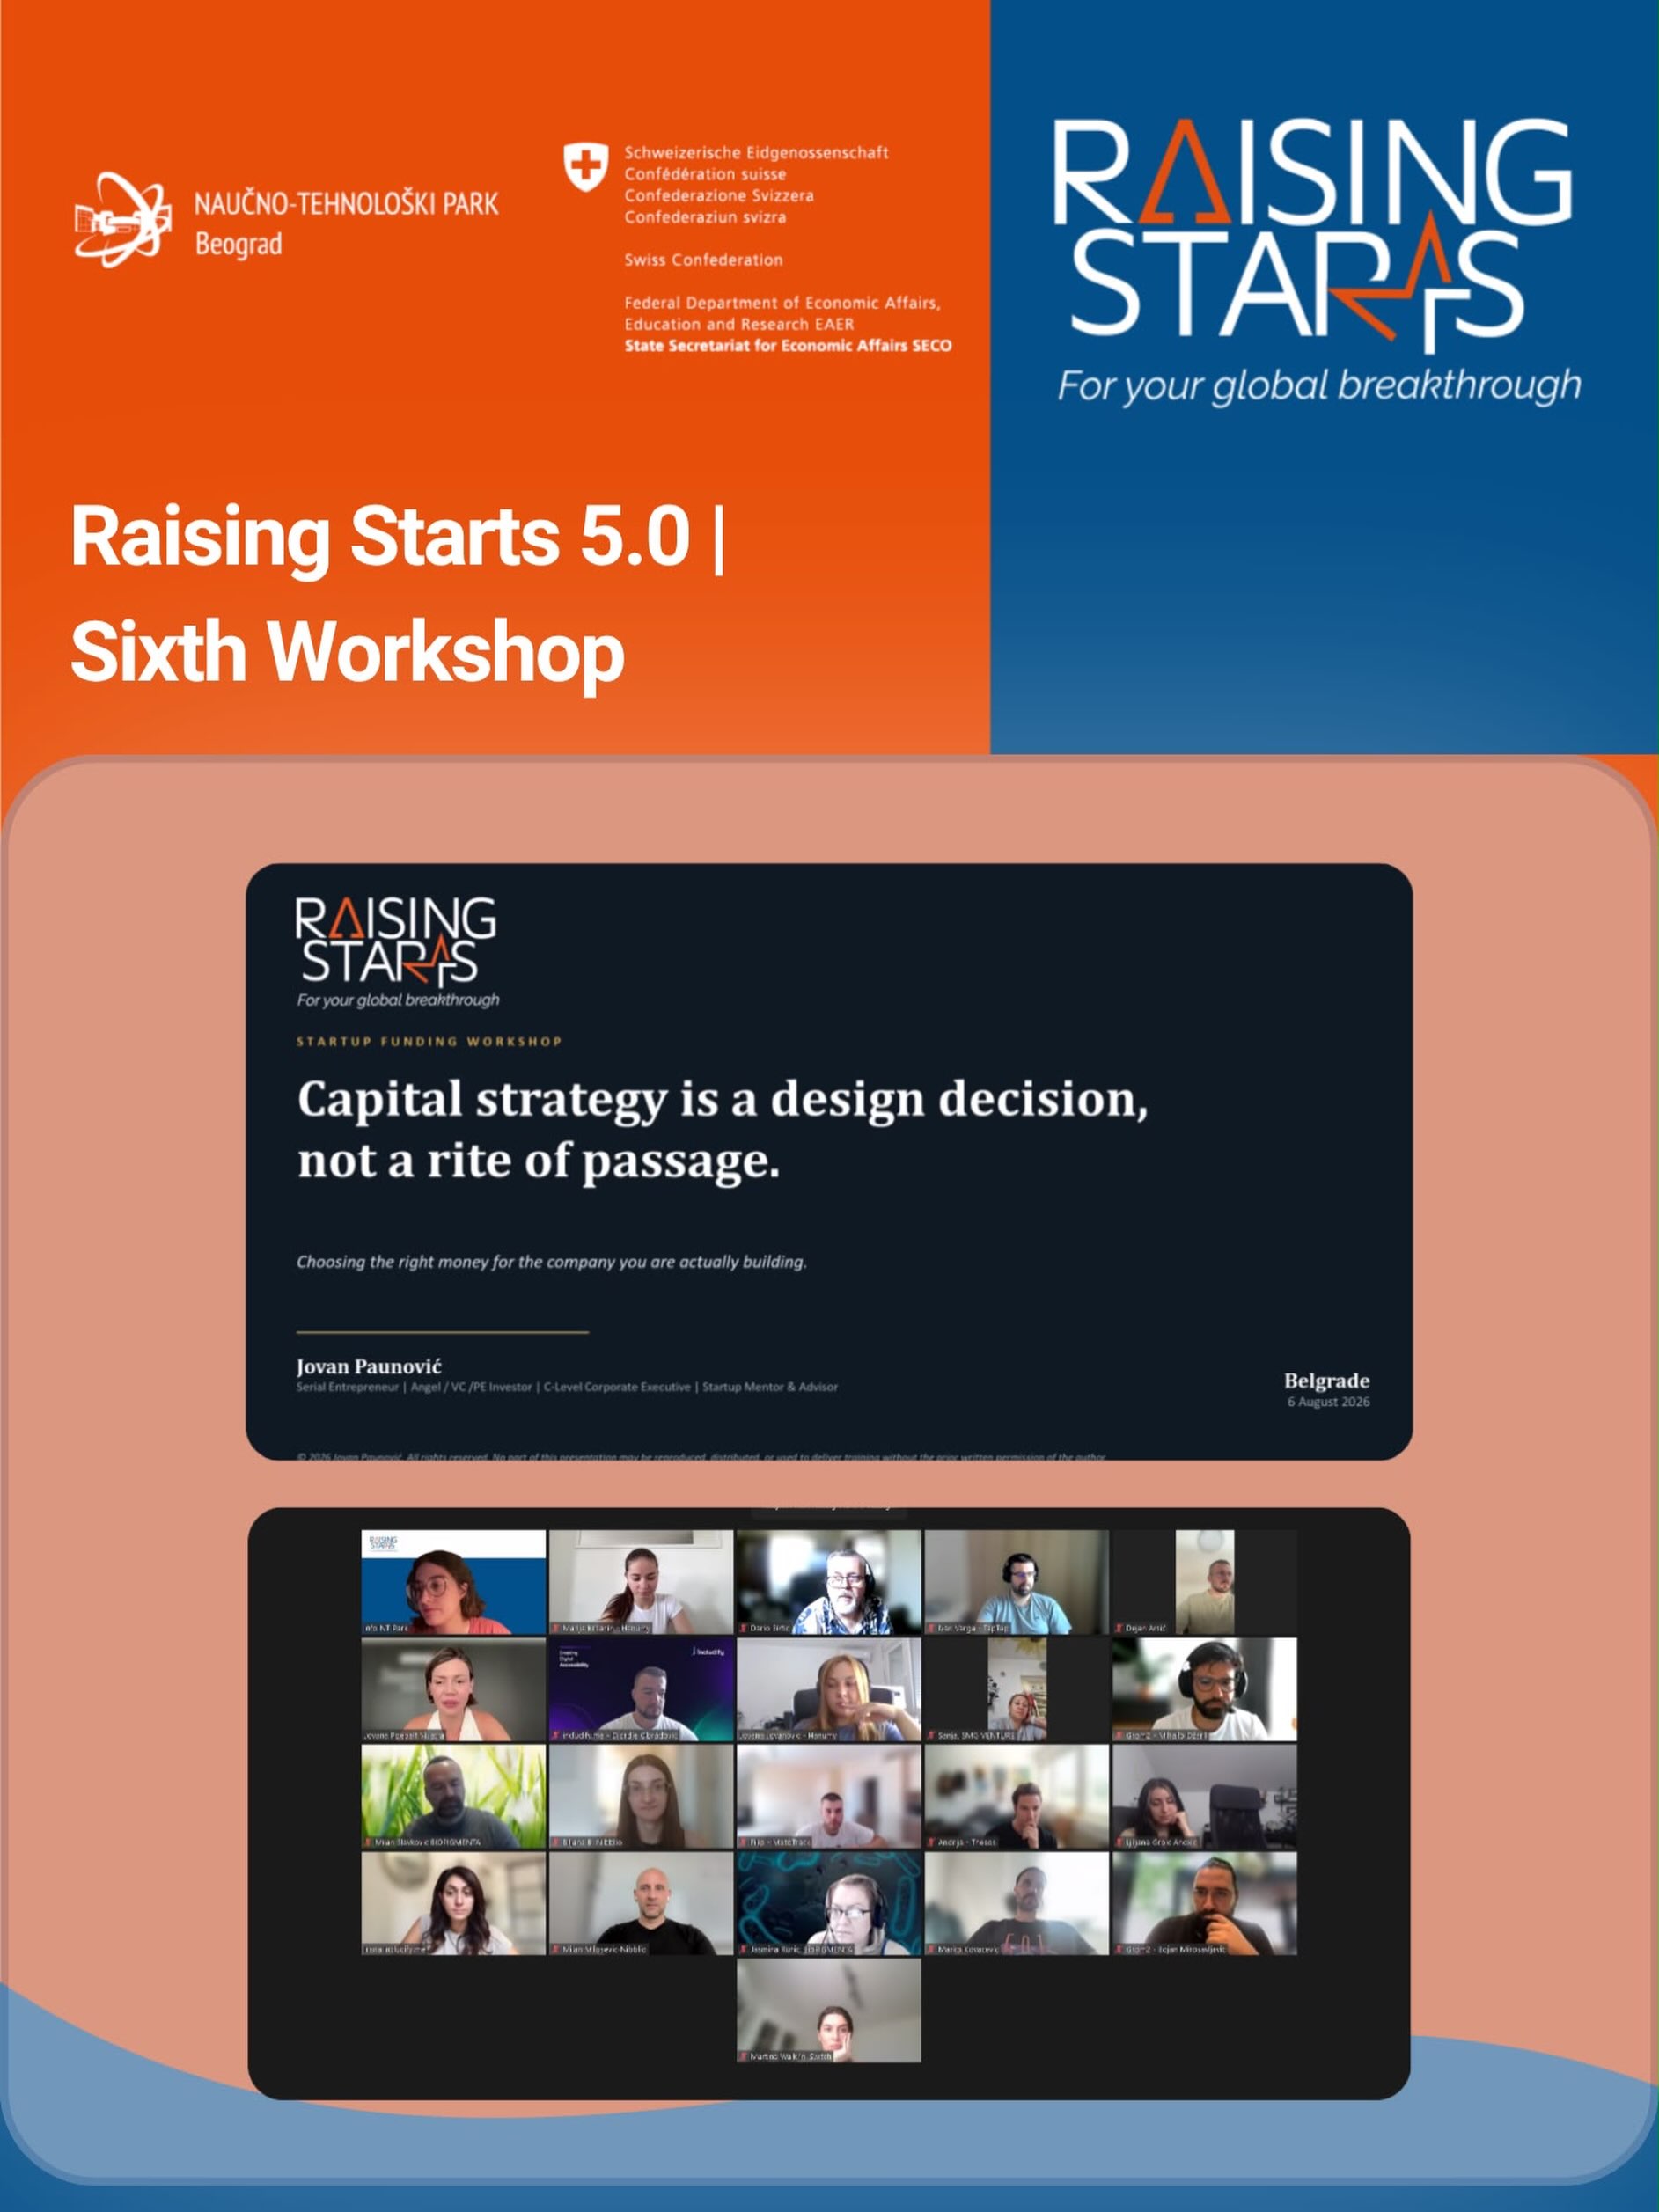This screenshot has width=1659, height=2212.
Task: Click the '6 August 2026' date
Action: coord(1329,1402)
